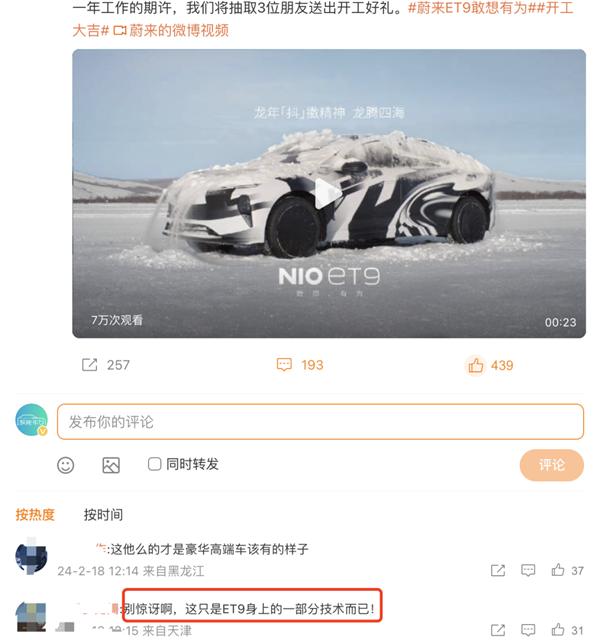Open the first commenter's avatar profile
Screen dimensions: 600x640
click(31, 557)
